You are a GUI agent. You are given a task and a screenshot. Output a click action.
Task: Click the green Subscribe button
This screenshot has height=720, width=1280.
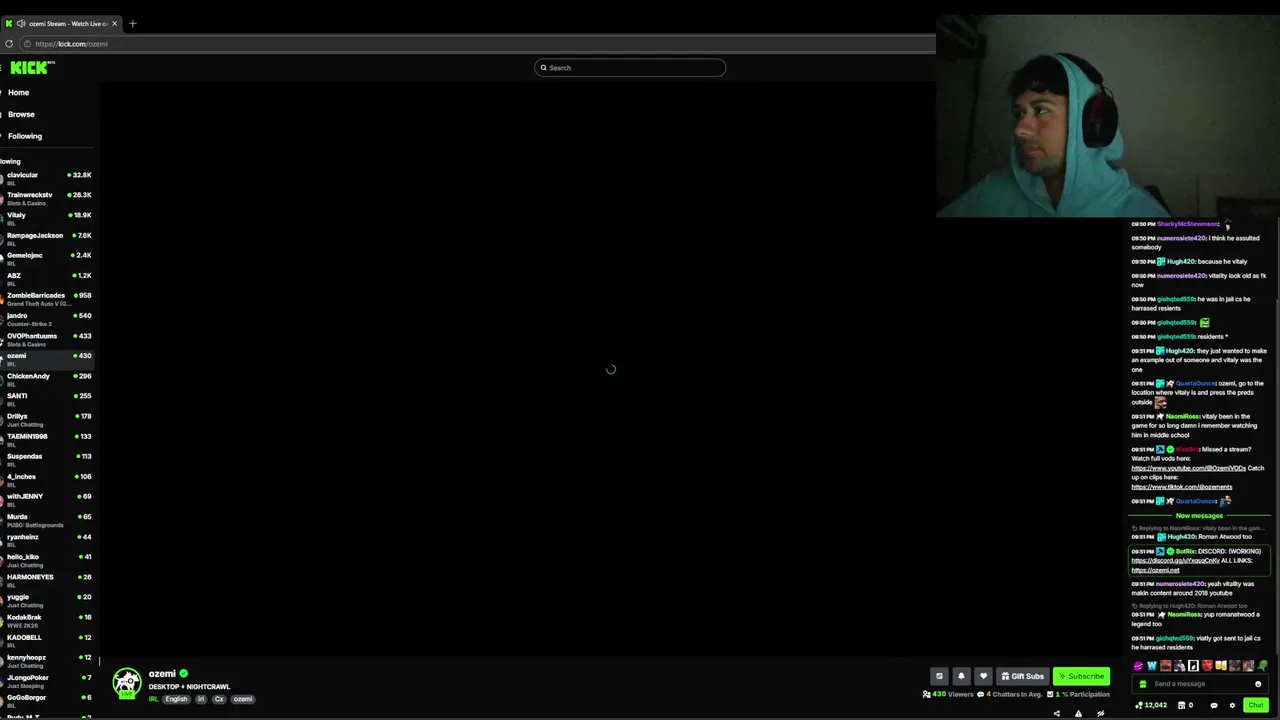(1081, 676)
